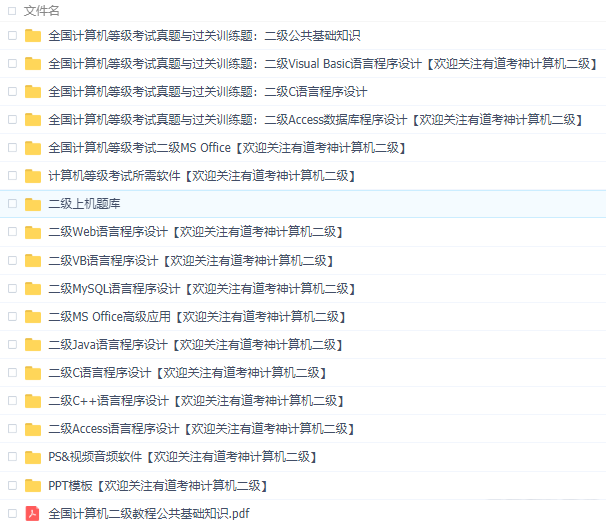606x527 pixels.
Task: Select the 二级上机题库 row checkbox
Action: 12,204
